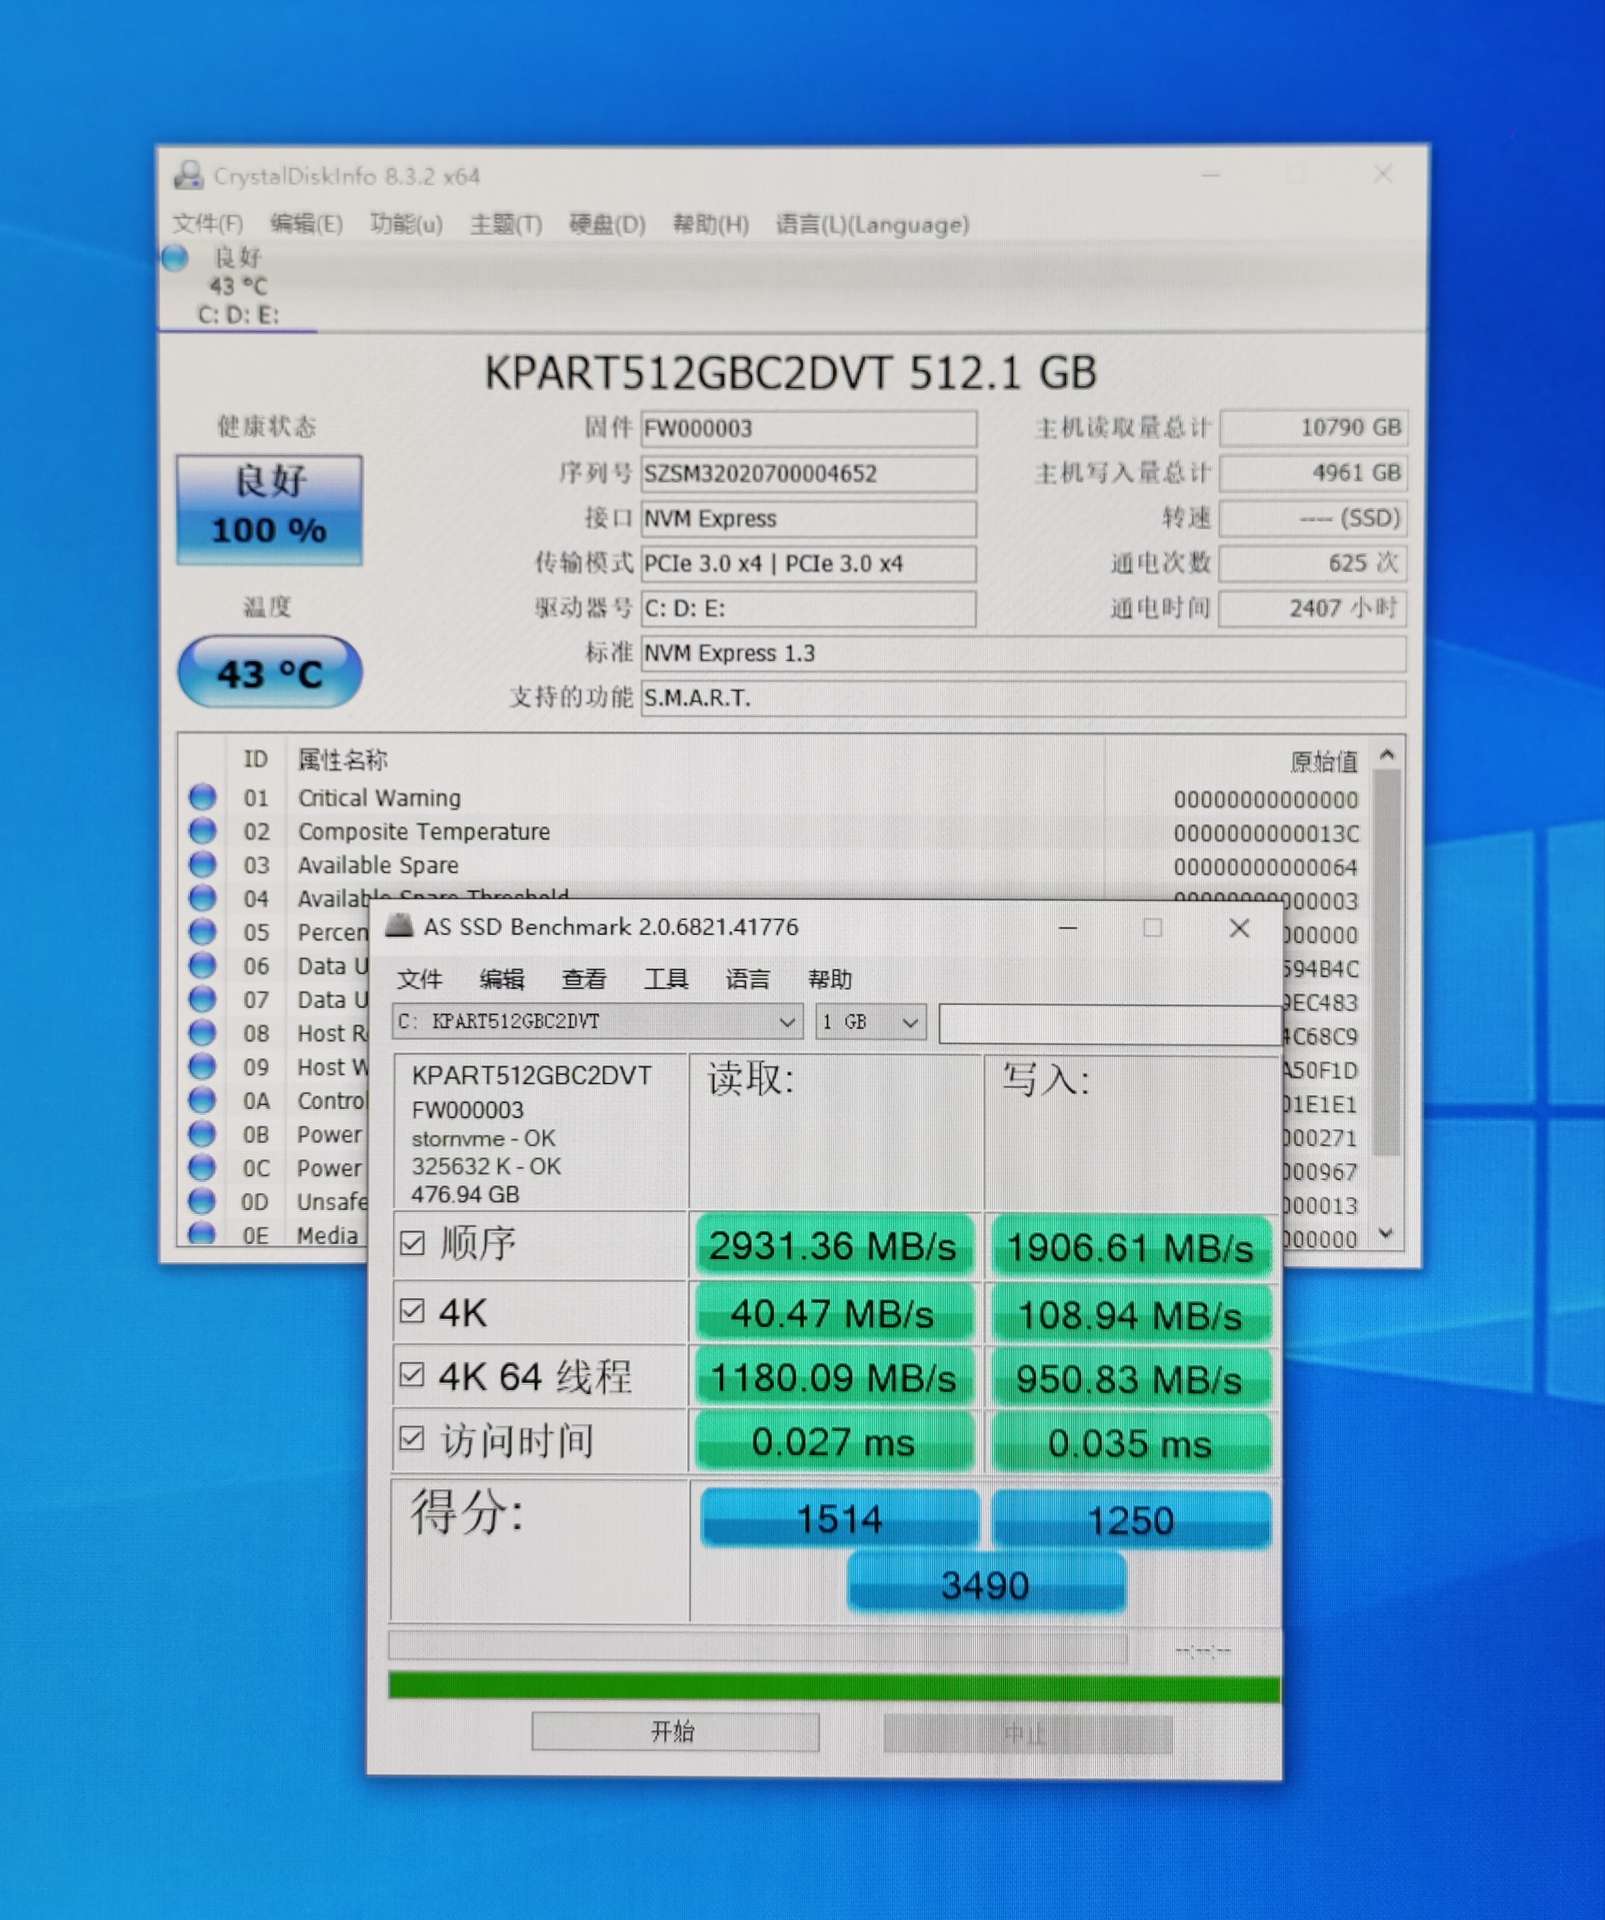This screenshot has height=1920, width=1605.
Task: Open the 查看 menu in AS SSD Benchmark
Action: (583, 979)
